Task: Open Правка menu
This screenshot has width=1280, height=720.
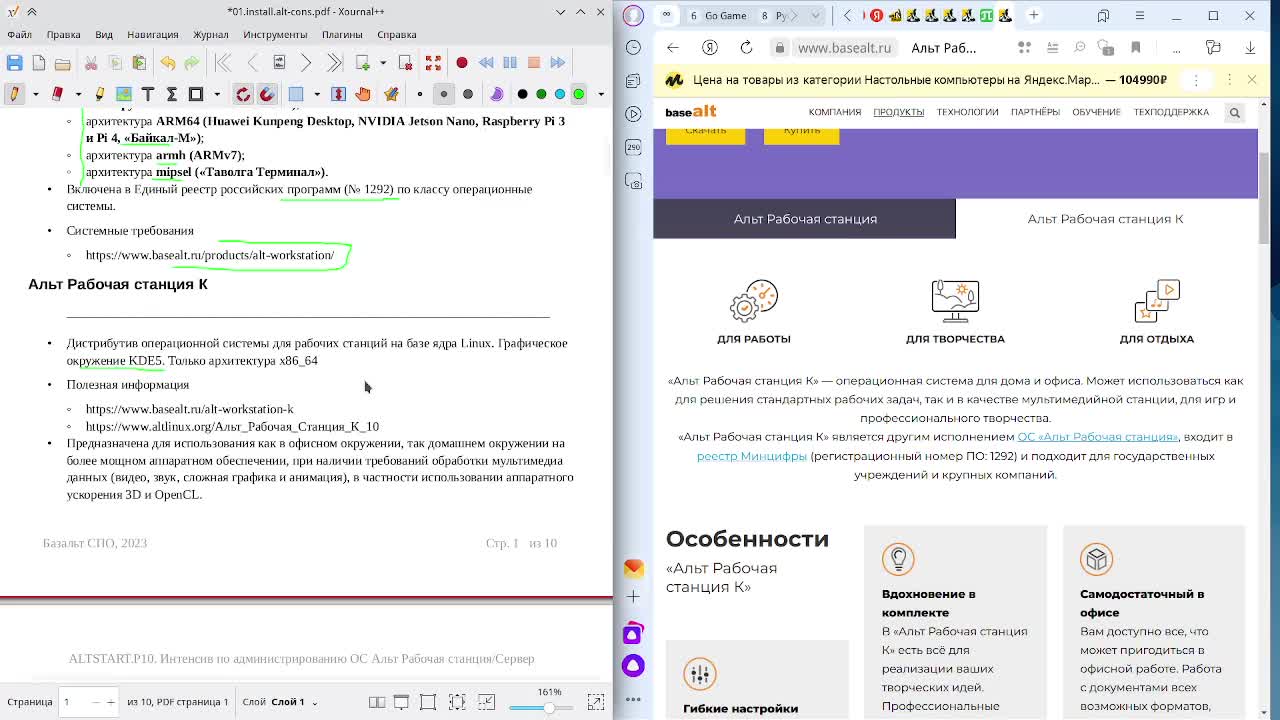Action: [63, 34]
